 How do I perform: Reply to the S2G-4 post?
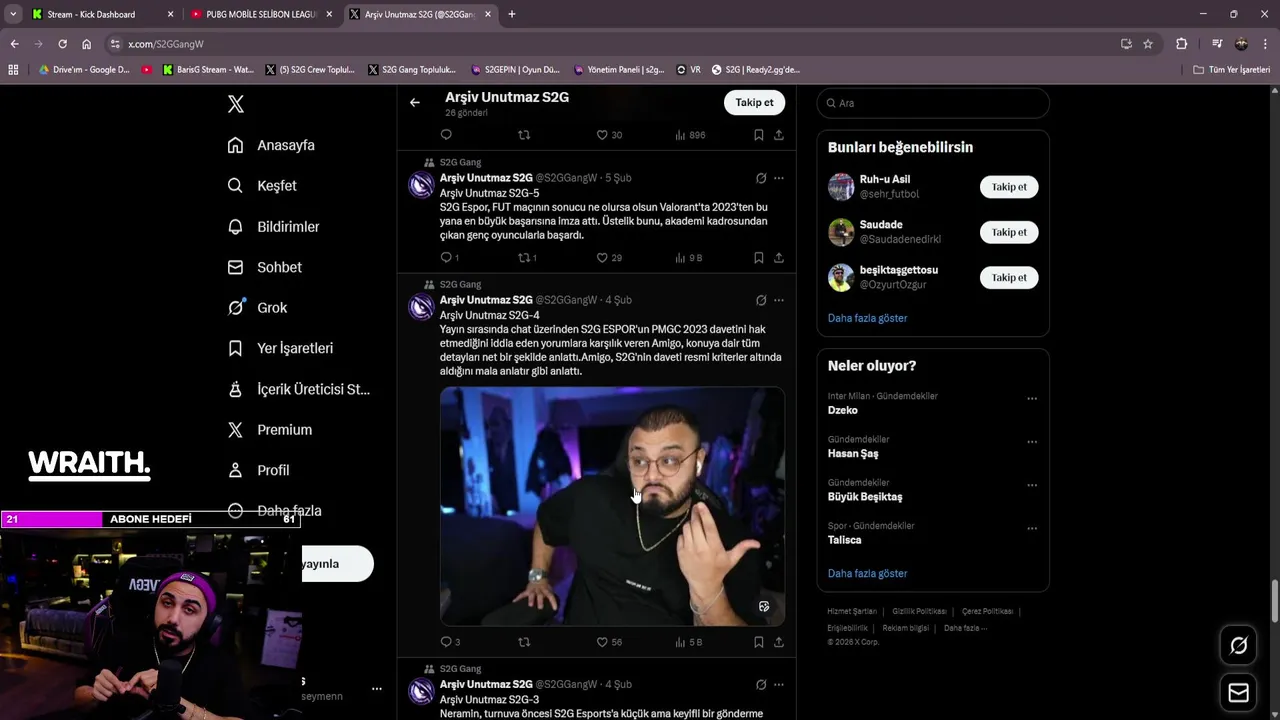(450, 642)
